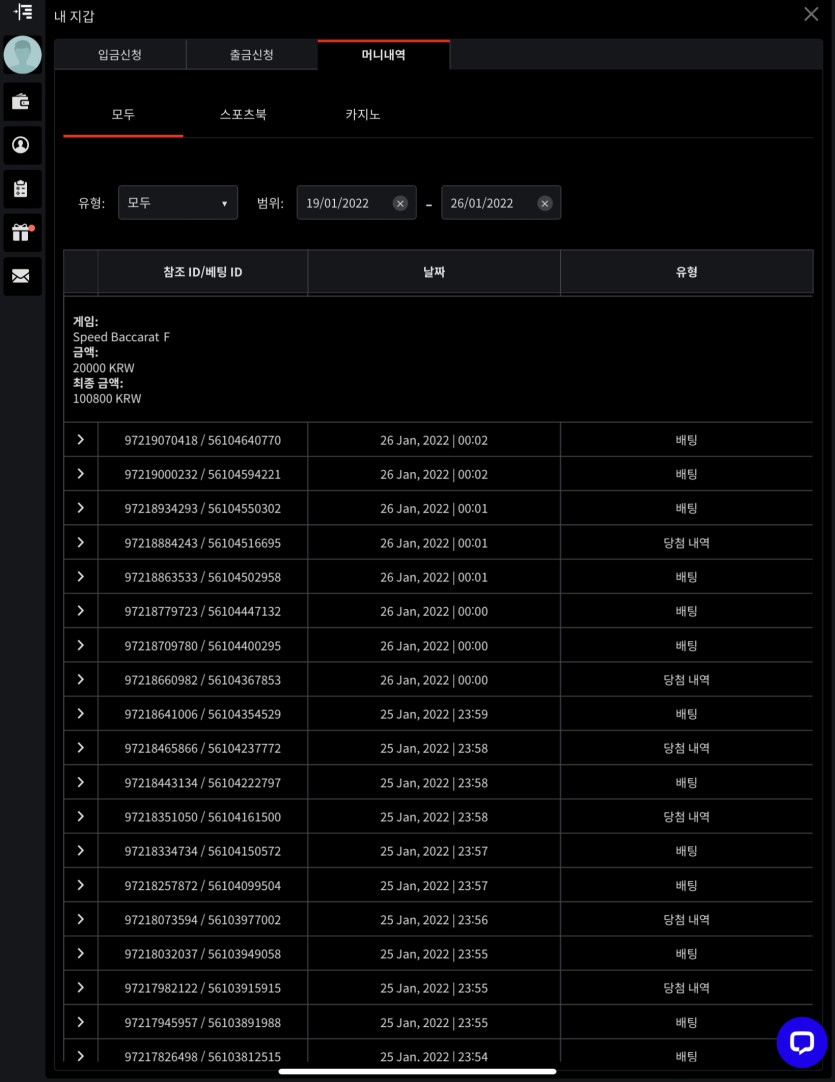Open the live chat support bubble
Viewport: 835px width, 1082px height.
click(801, 1042)
